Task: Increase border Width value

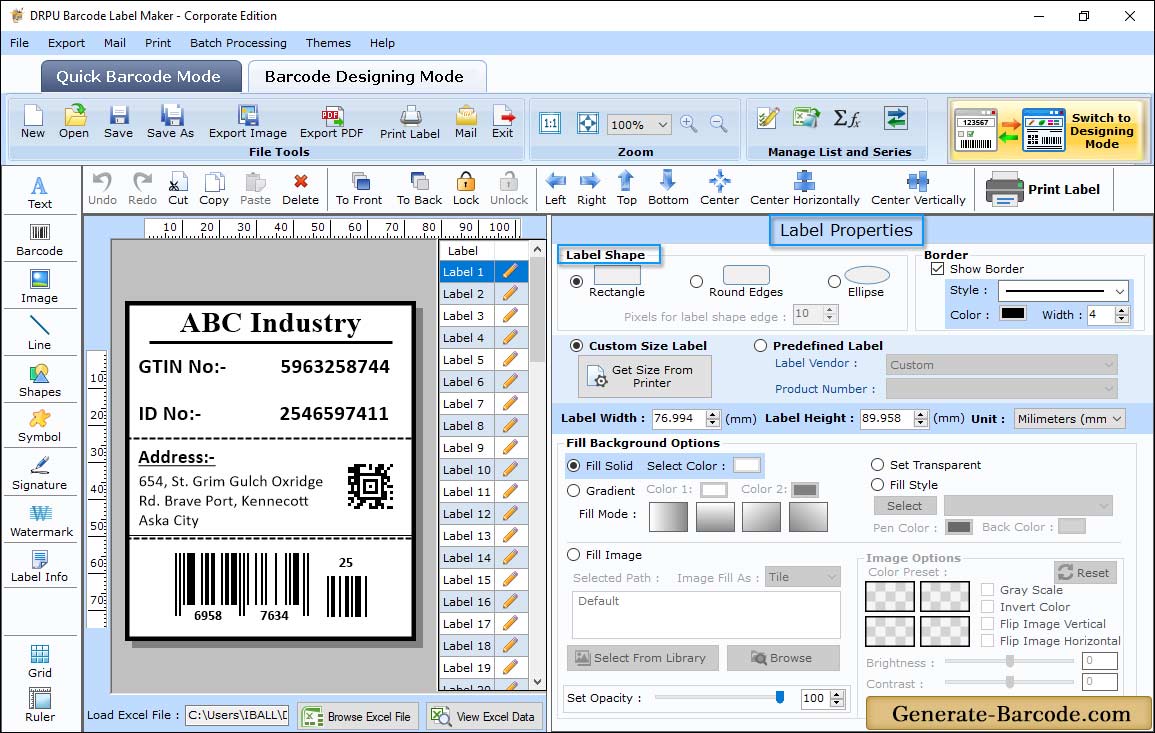Action: tap(1122, 311)
